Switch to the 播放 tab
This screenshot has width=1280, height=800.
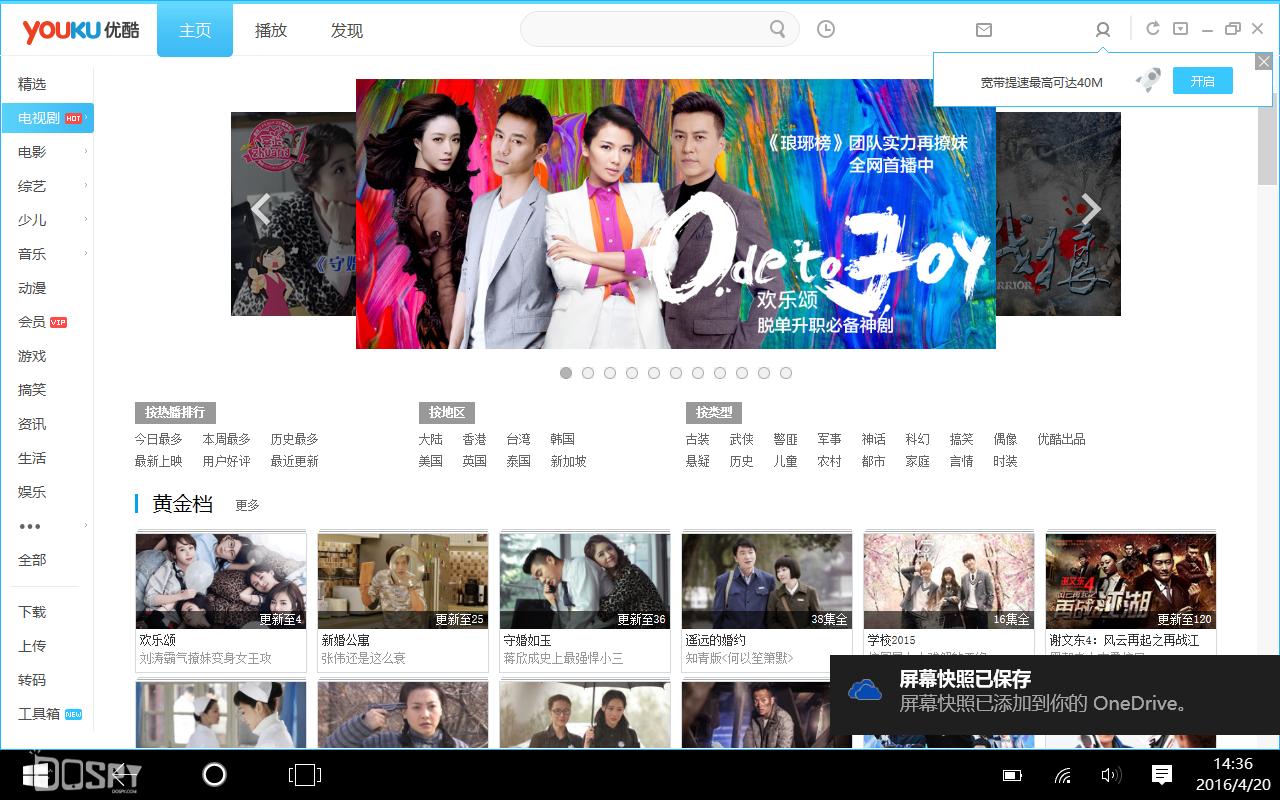271,30
